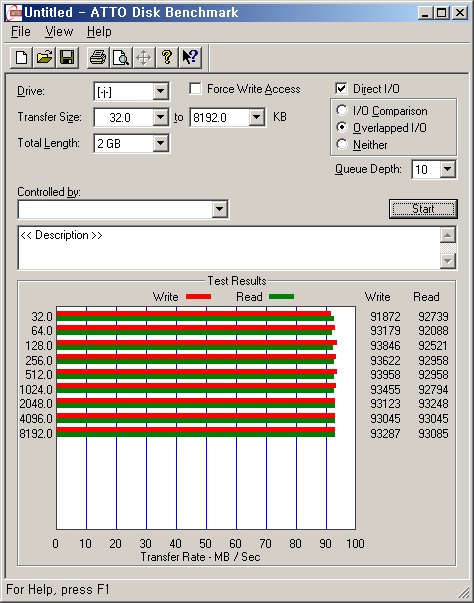This screenshot has height=603, width=474.
Task: Close the ATTO Disk Benchmark window
Action: coord(460,13)
